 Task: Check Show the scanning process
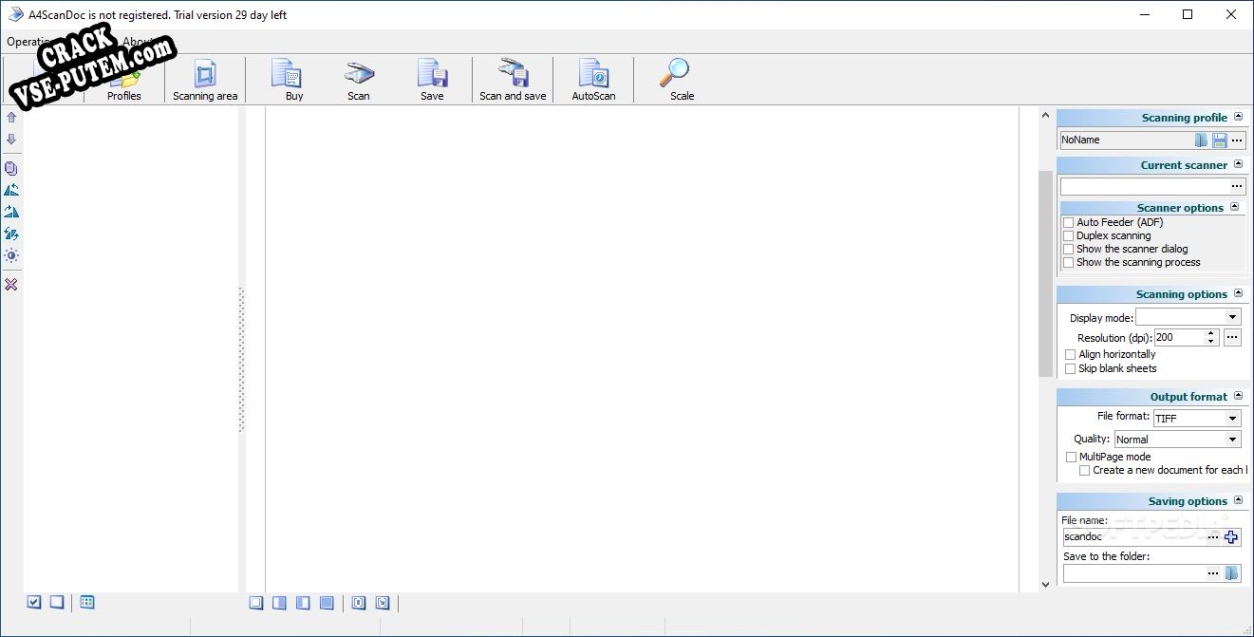1068,263
